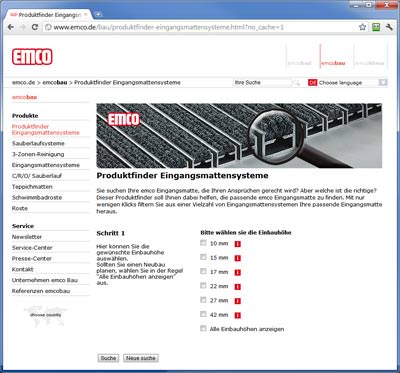
Task: Open Produktfinder Eingangsmattensysteme sidebar item
Action: [x=46, y=130]
